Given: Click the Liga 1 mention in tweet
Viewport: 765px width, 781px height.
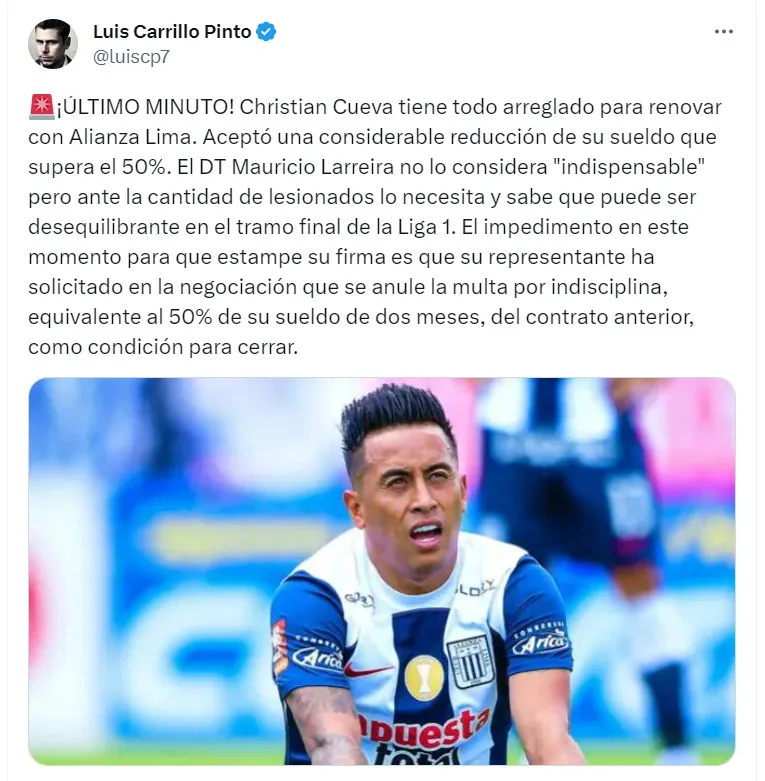Looking at the screenshot, I should [426, 227].
